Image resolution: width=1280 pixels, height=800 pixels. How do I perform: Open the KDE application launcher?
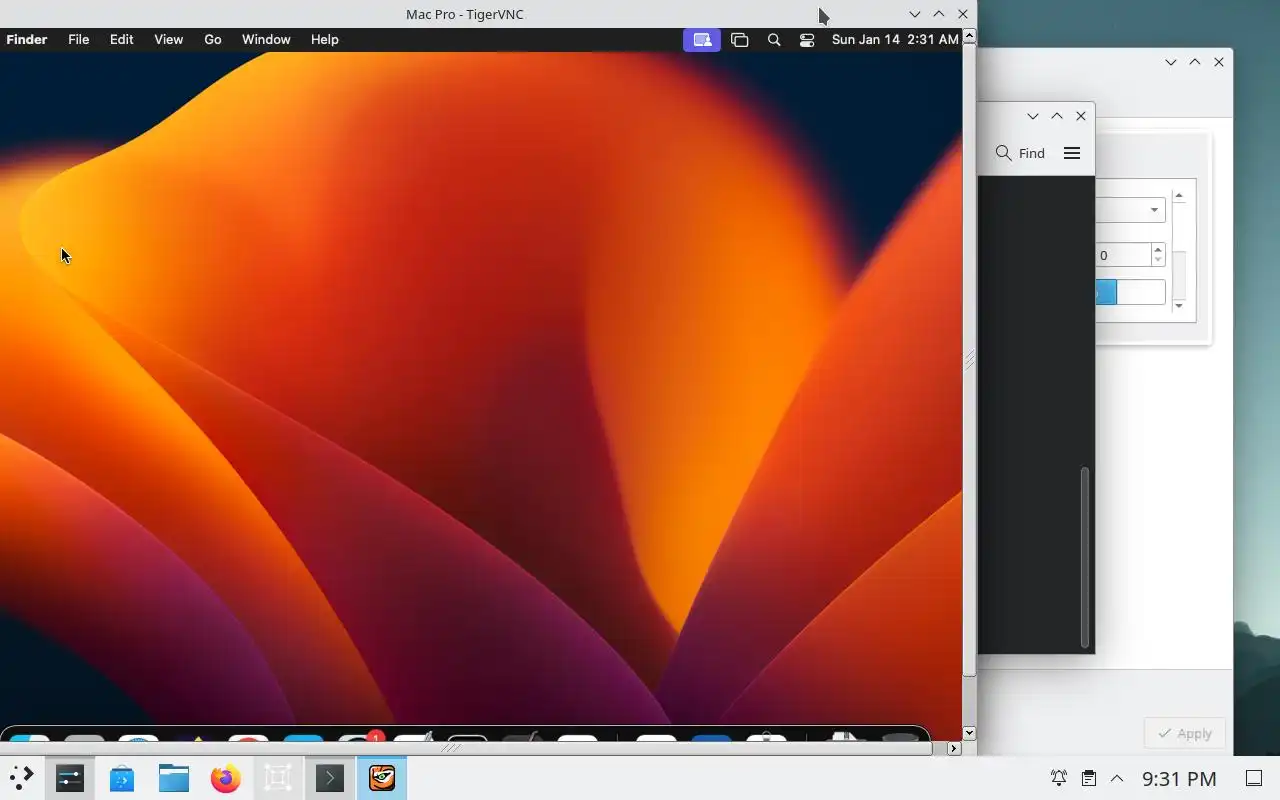21,778
